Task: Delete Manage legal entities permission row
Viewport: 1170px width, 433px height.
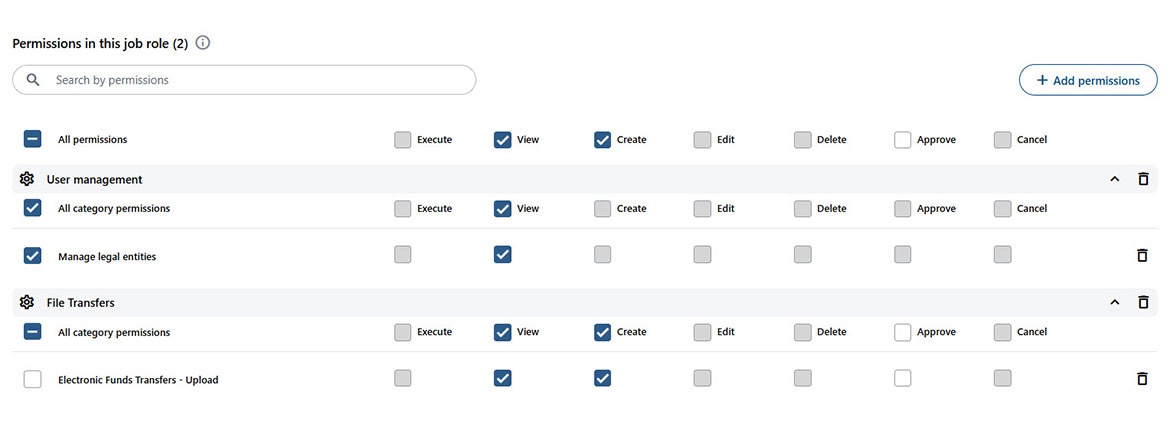Action: [x=1142, y=256]
